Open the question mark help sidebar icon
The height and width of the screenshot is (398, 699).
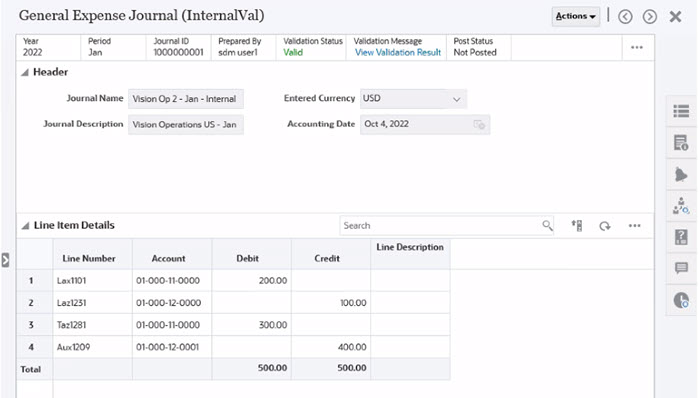(x=681, y=237)
